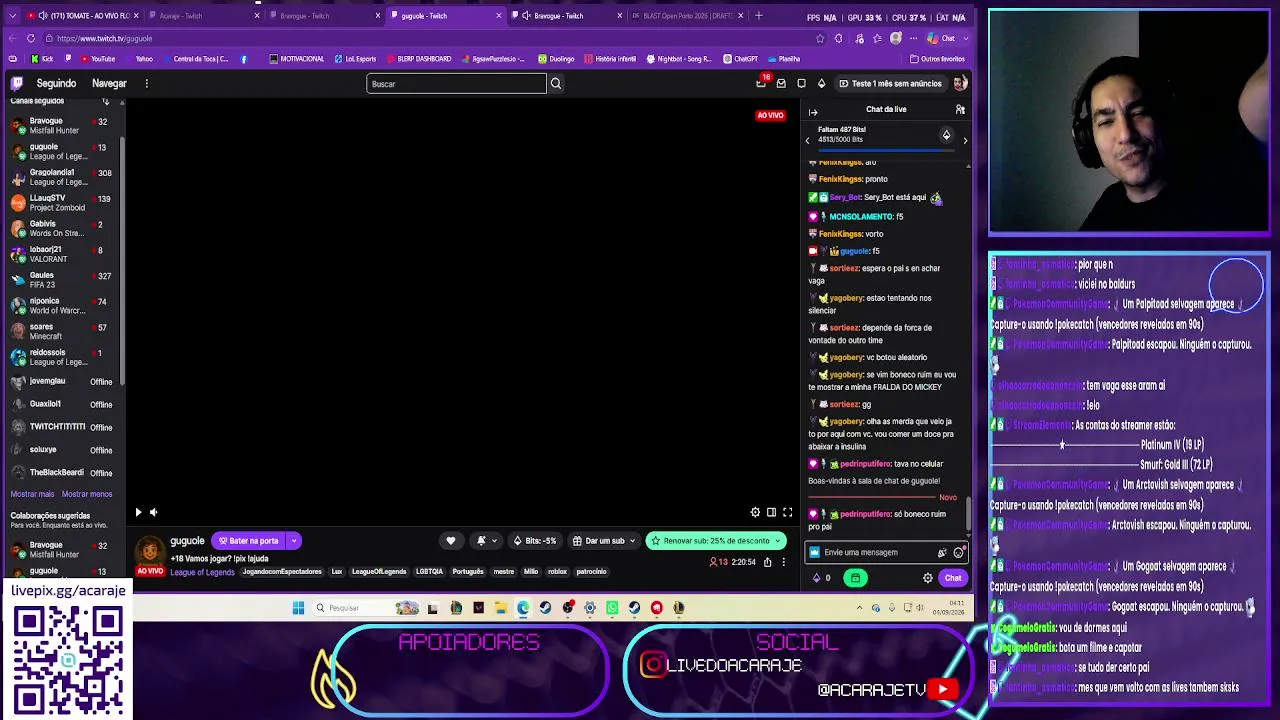Show hidden system tray icons

pyautogui.click(x=859, y=607)
